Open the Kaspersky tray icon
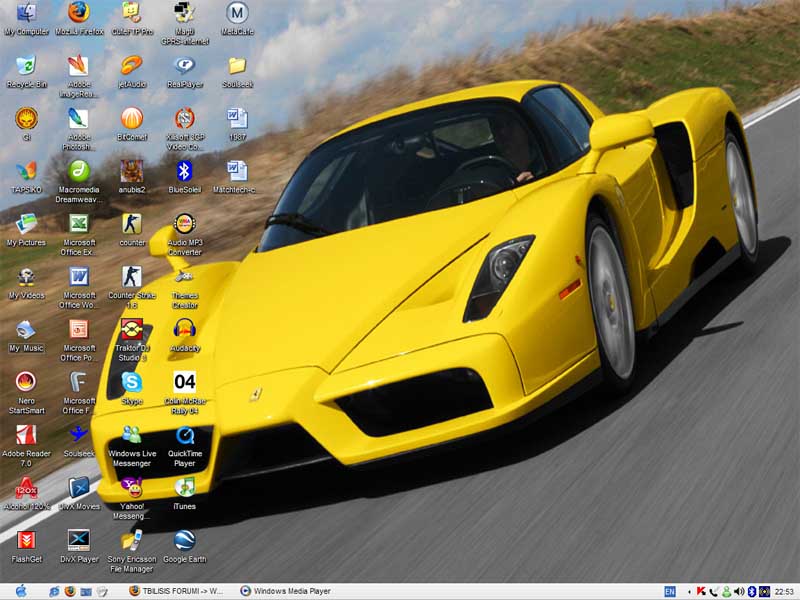 pos(702,591)
